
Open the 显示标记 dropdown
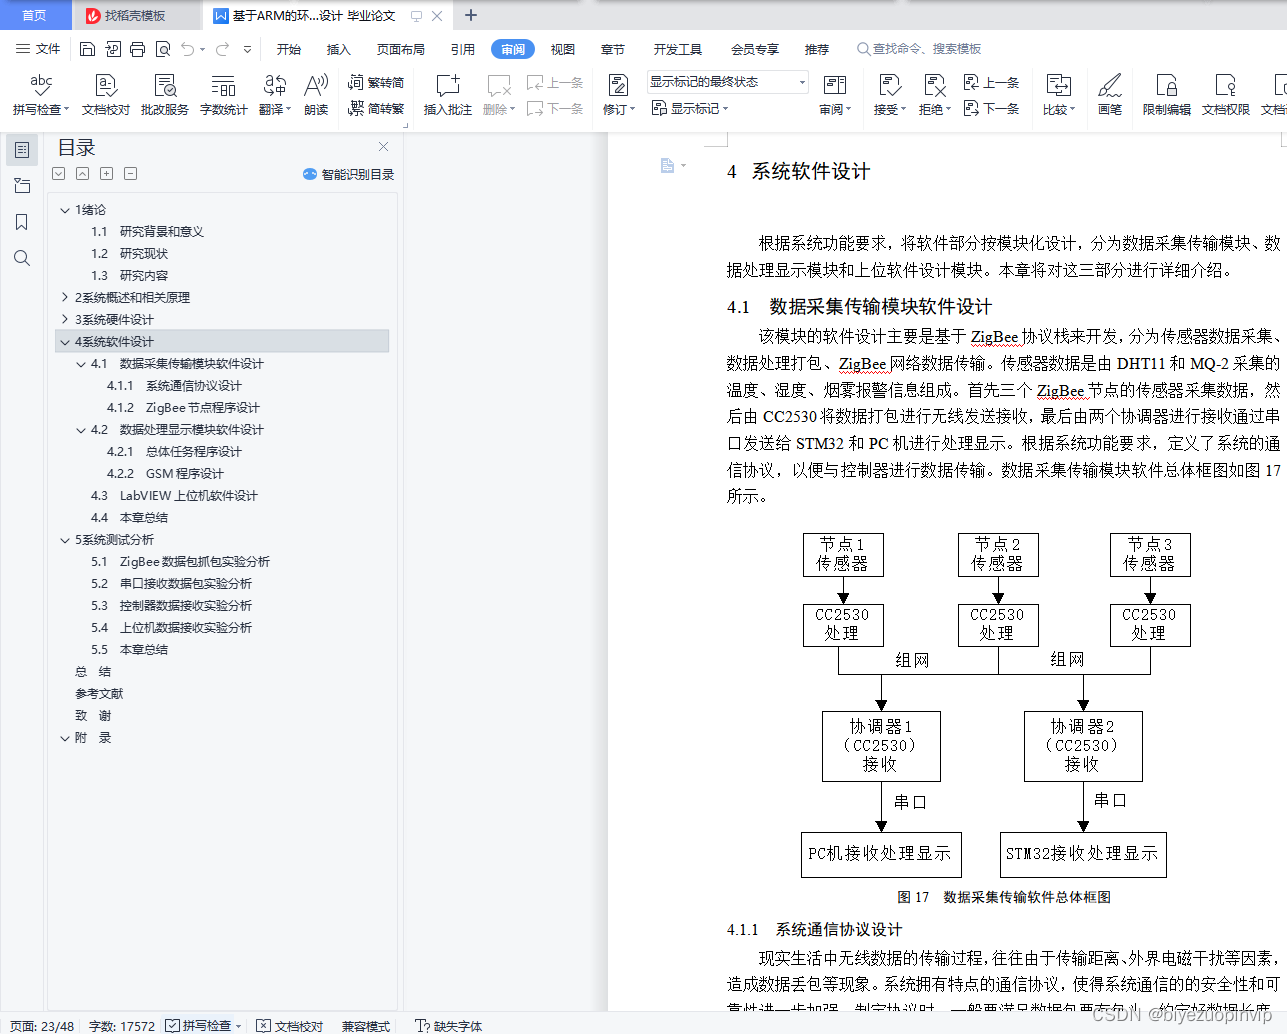(x=690, y=108)
